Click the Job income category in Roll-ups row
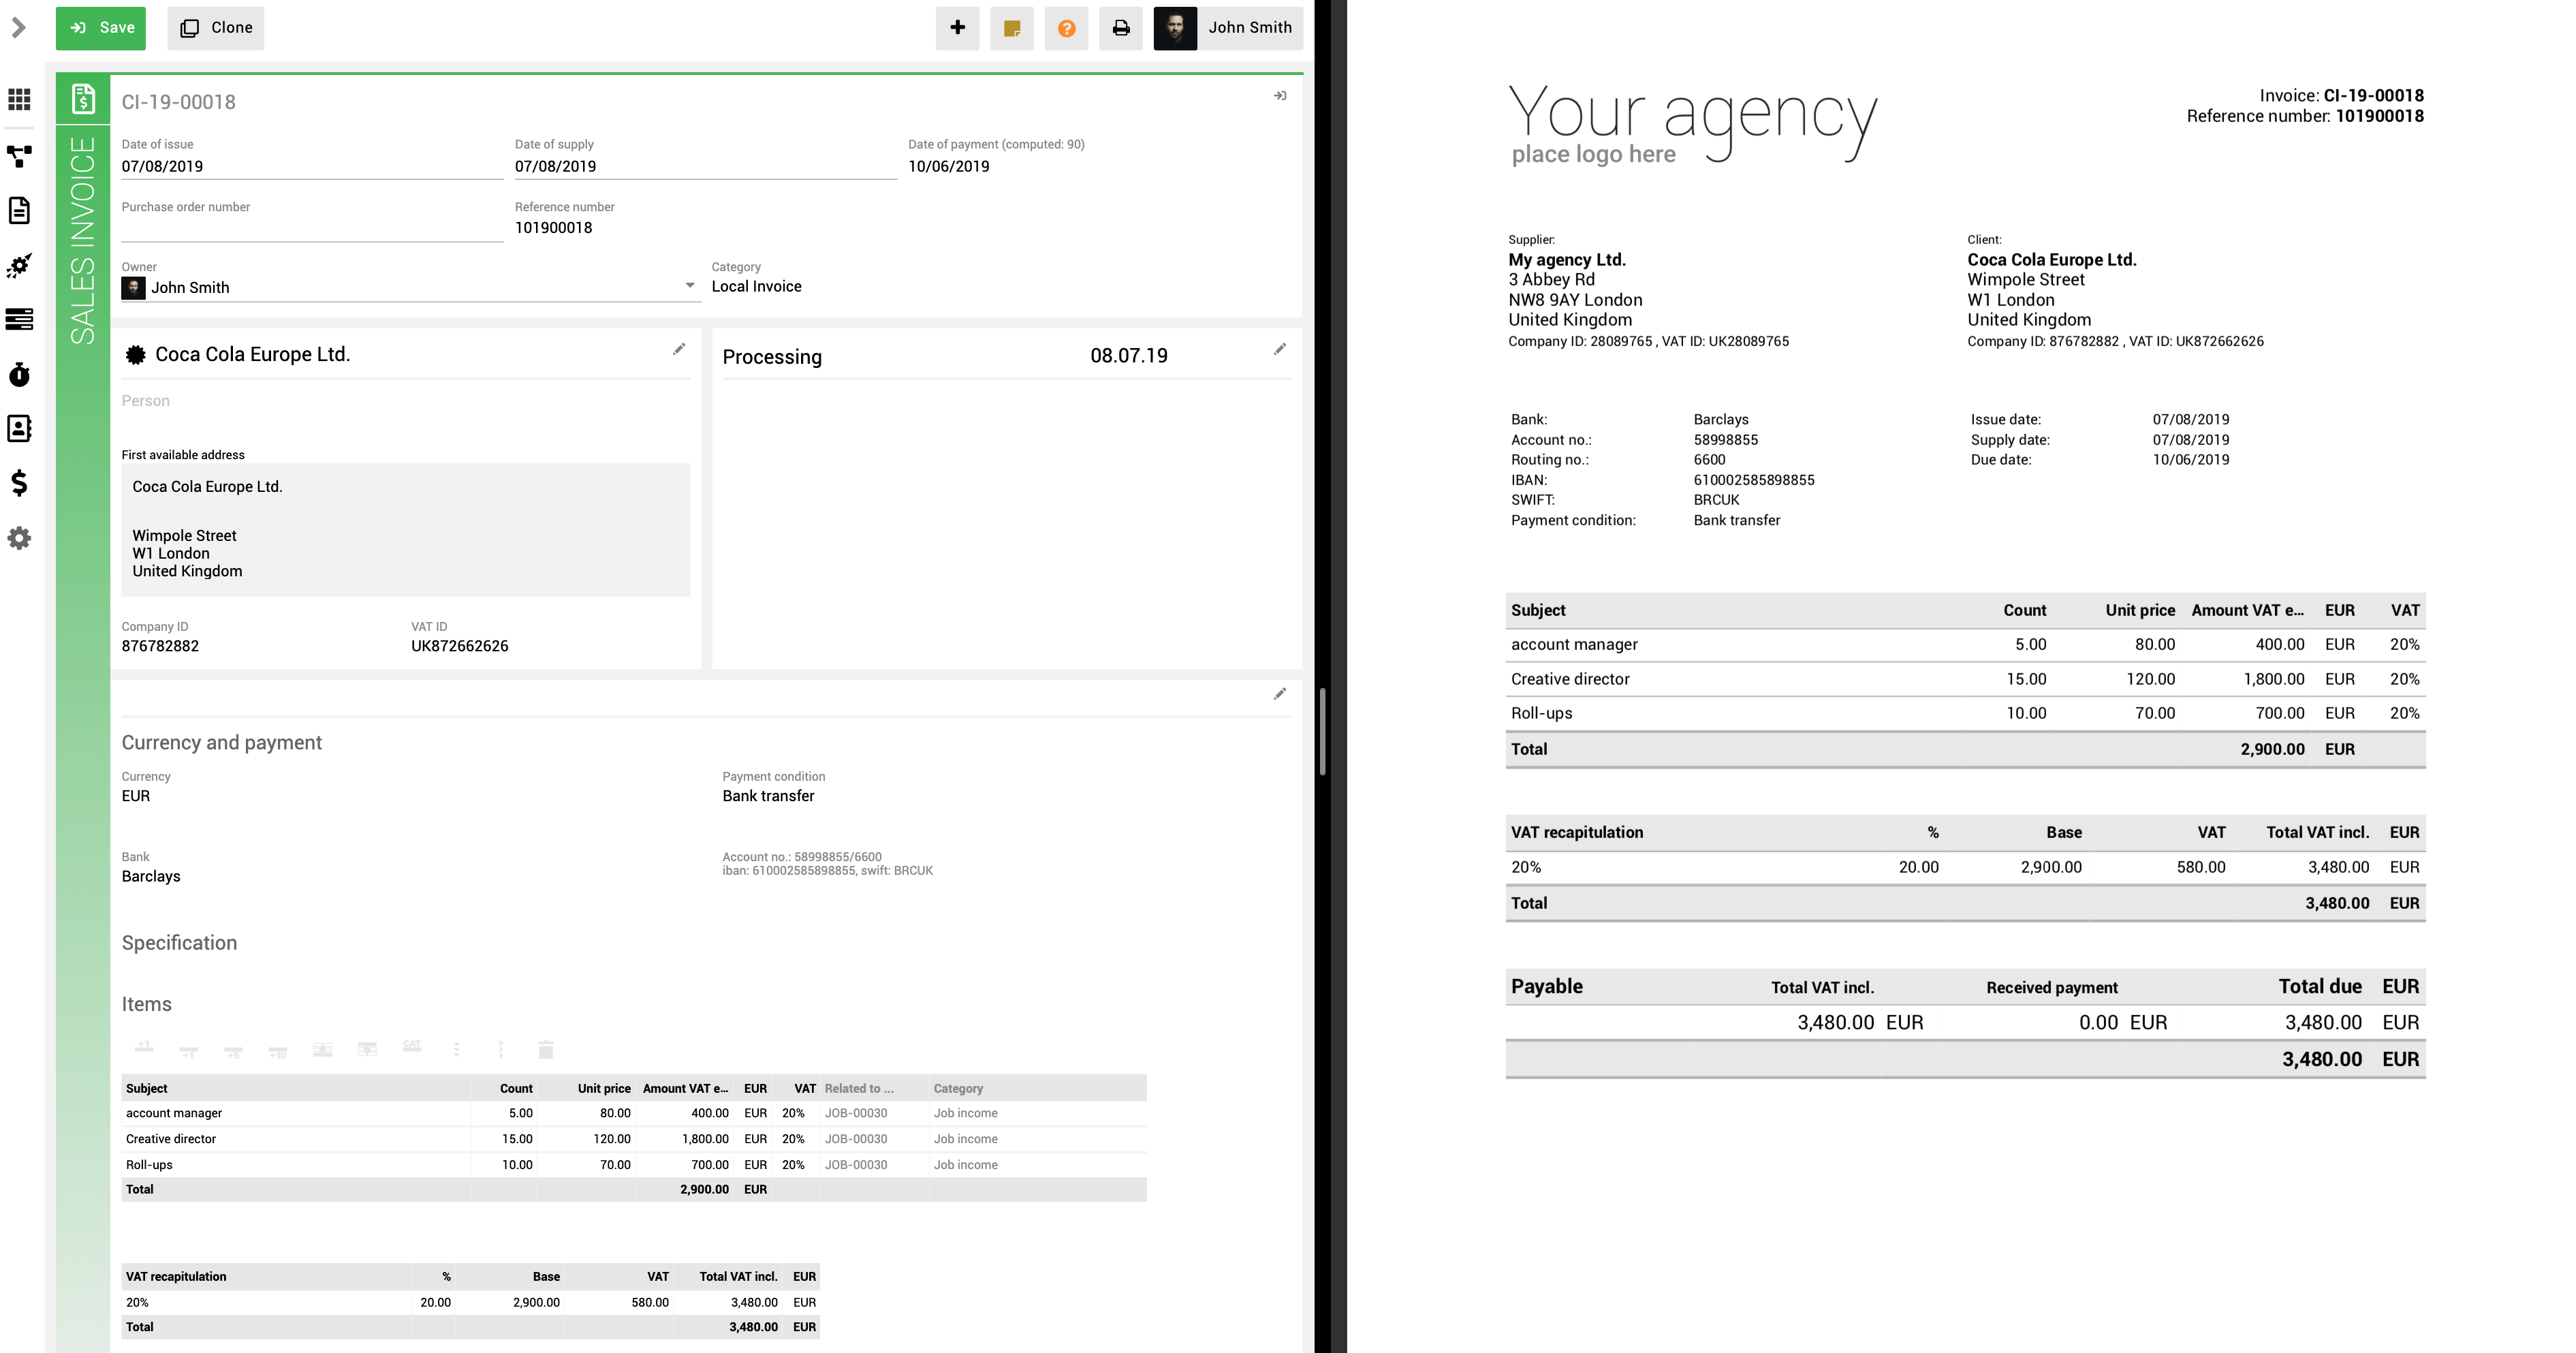This screenshot has height=1353, width=2576. pos(965,1165)
